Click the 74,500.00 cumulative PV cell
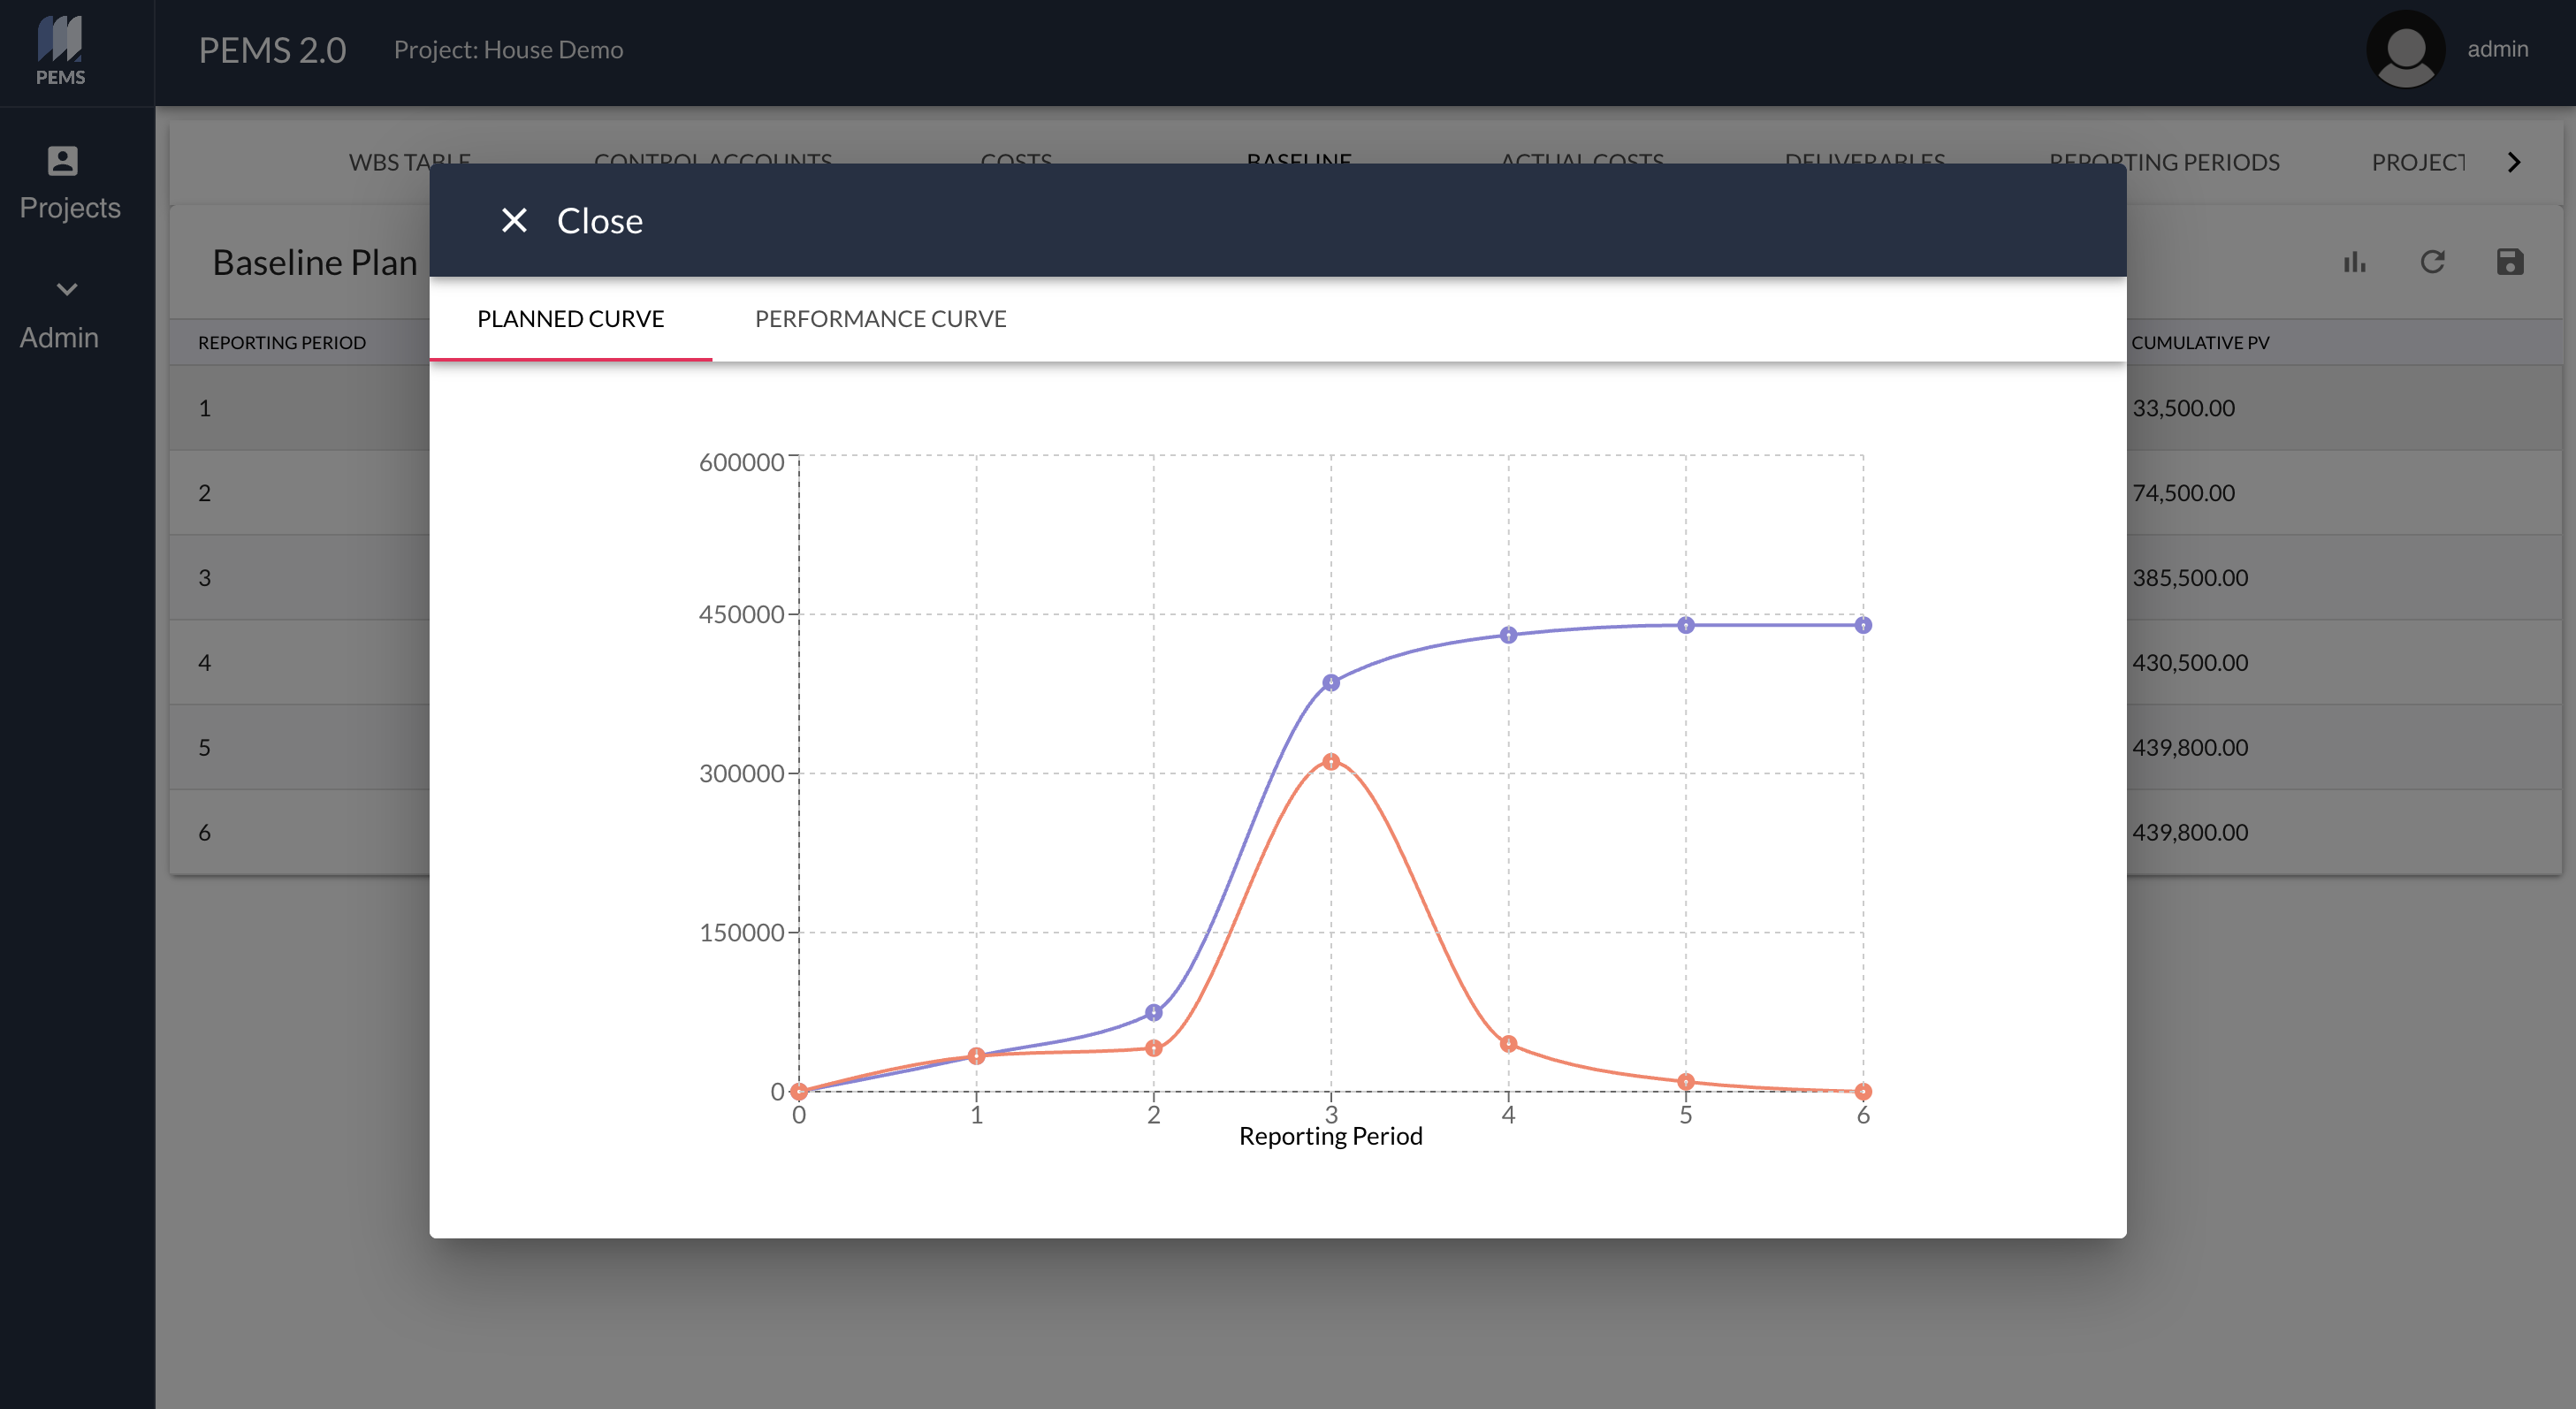Viewport: 2576px width, 1409px height. [x=2183, y=493]
